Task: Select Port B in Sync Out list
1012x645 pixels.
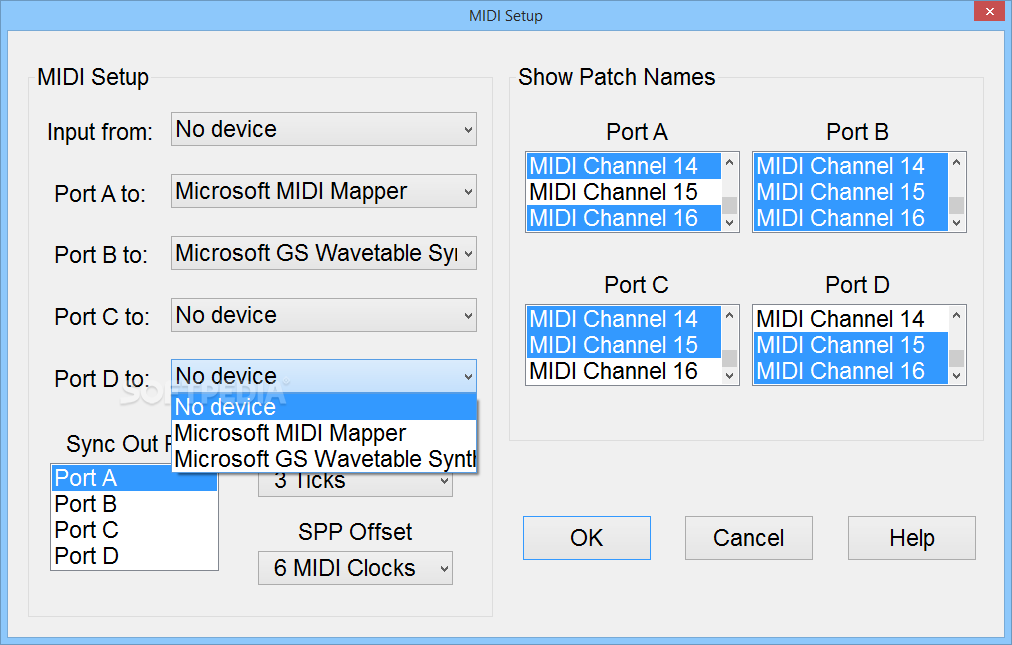Action: click(x=86, y=504)
